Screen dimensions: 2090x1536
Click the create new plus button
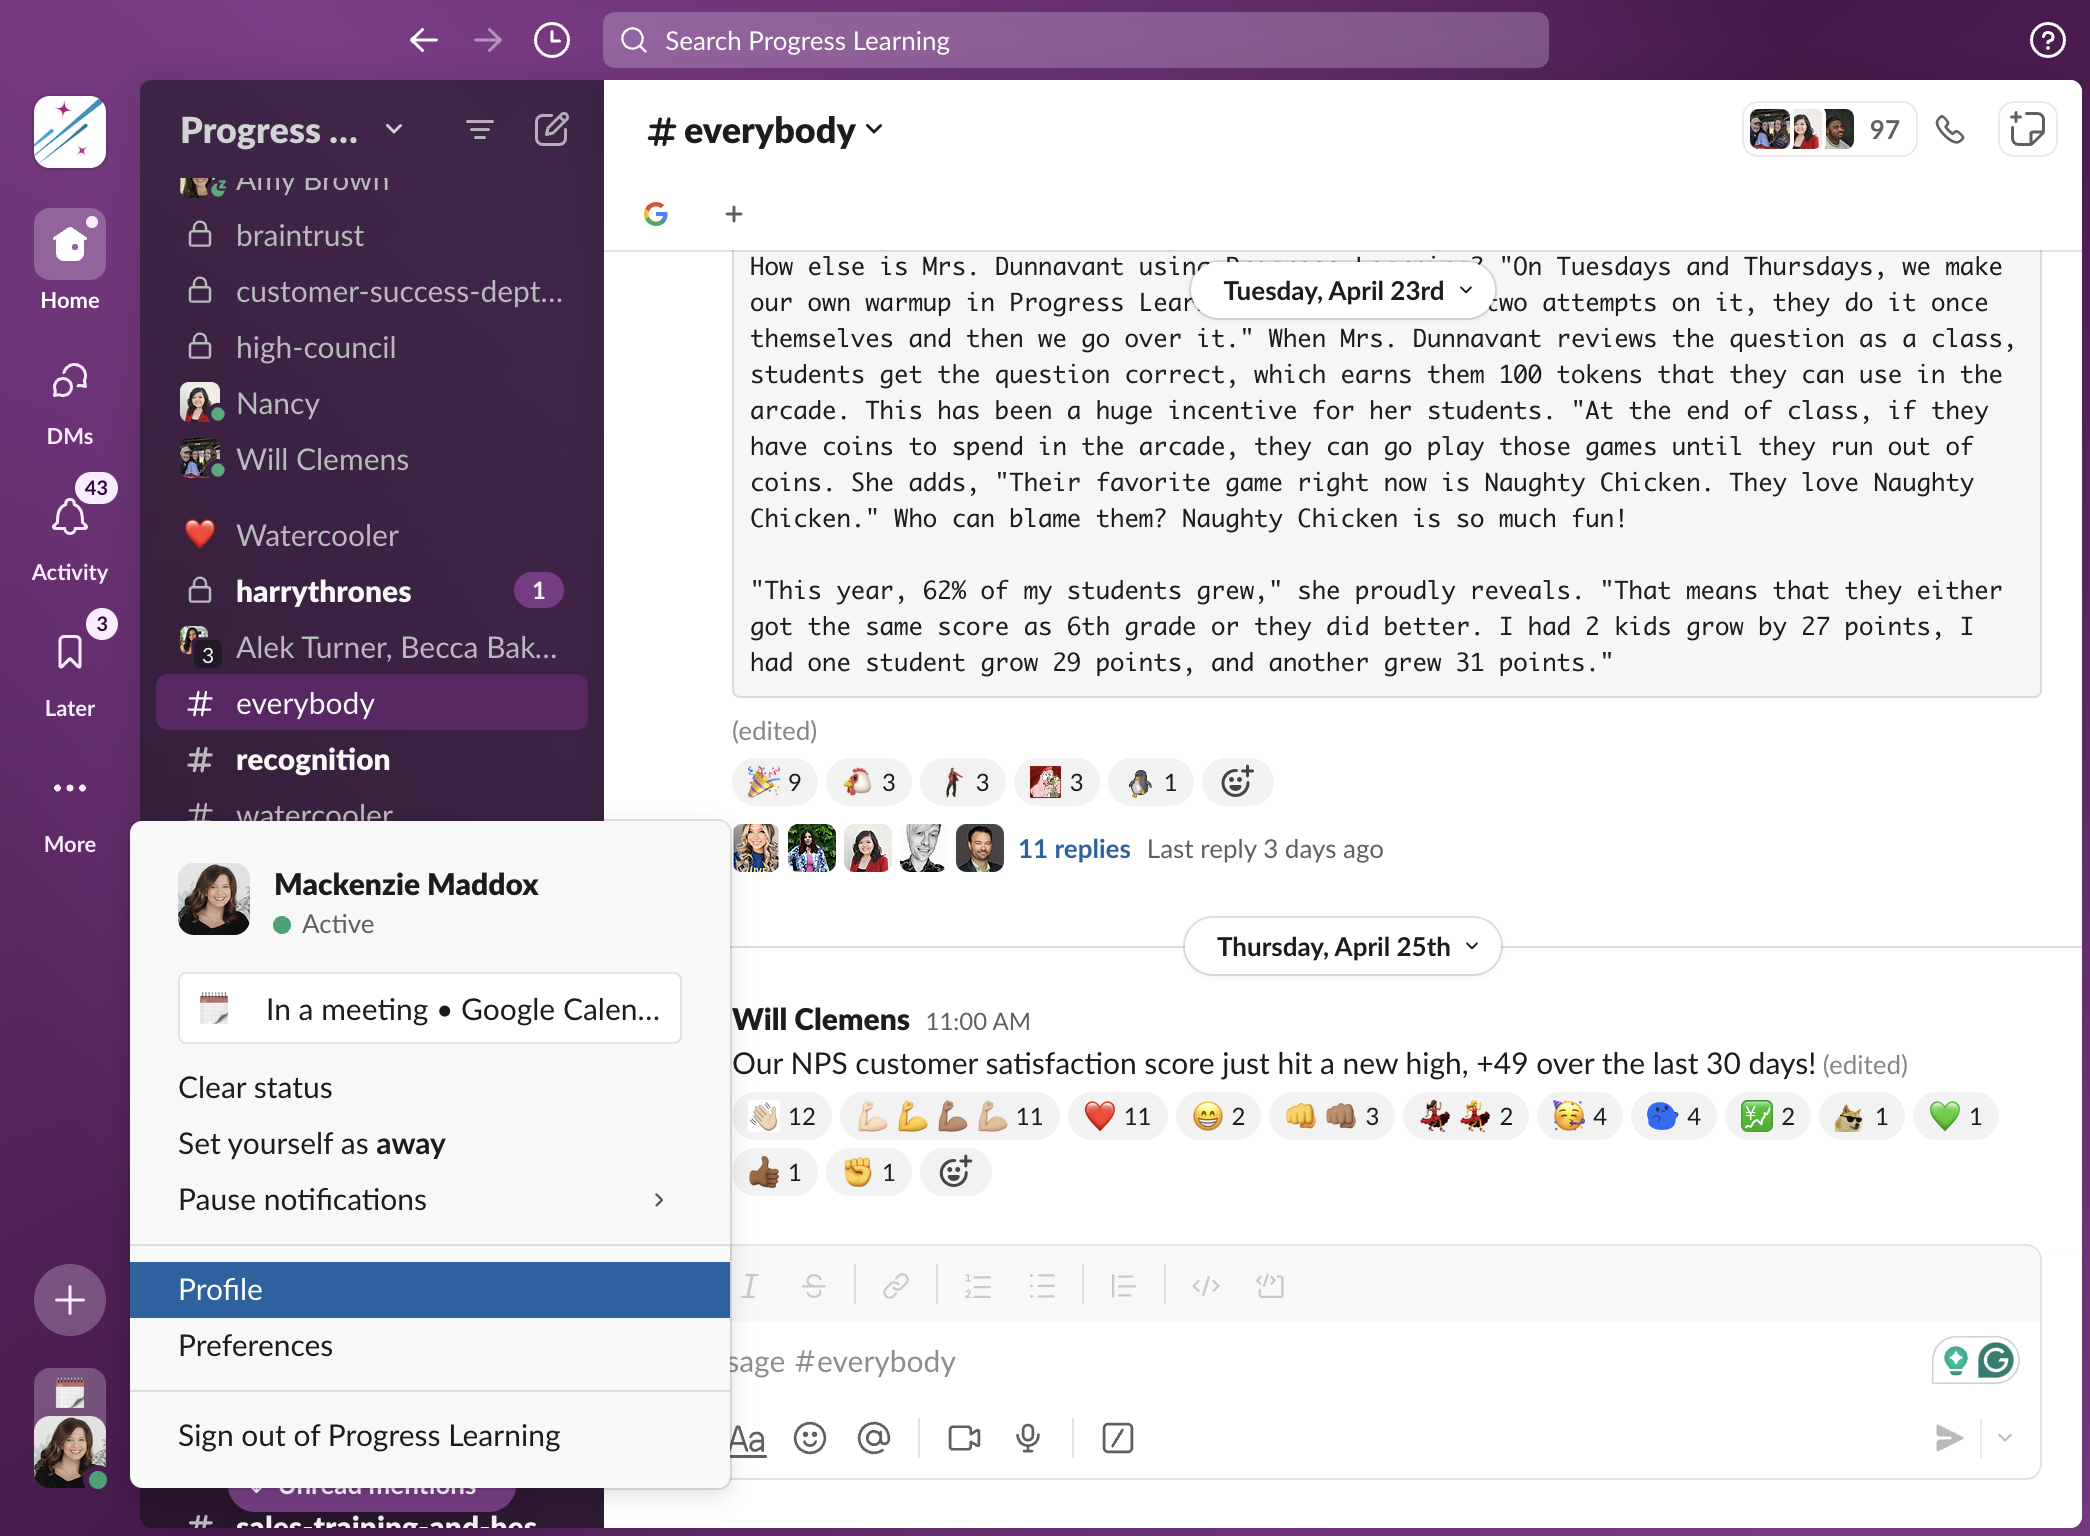point(70,1300)
